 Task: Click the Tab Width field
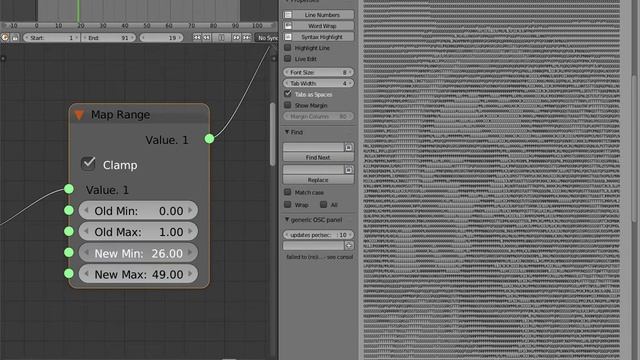click(318, 83)
